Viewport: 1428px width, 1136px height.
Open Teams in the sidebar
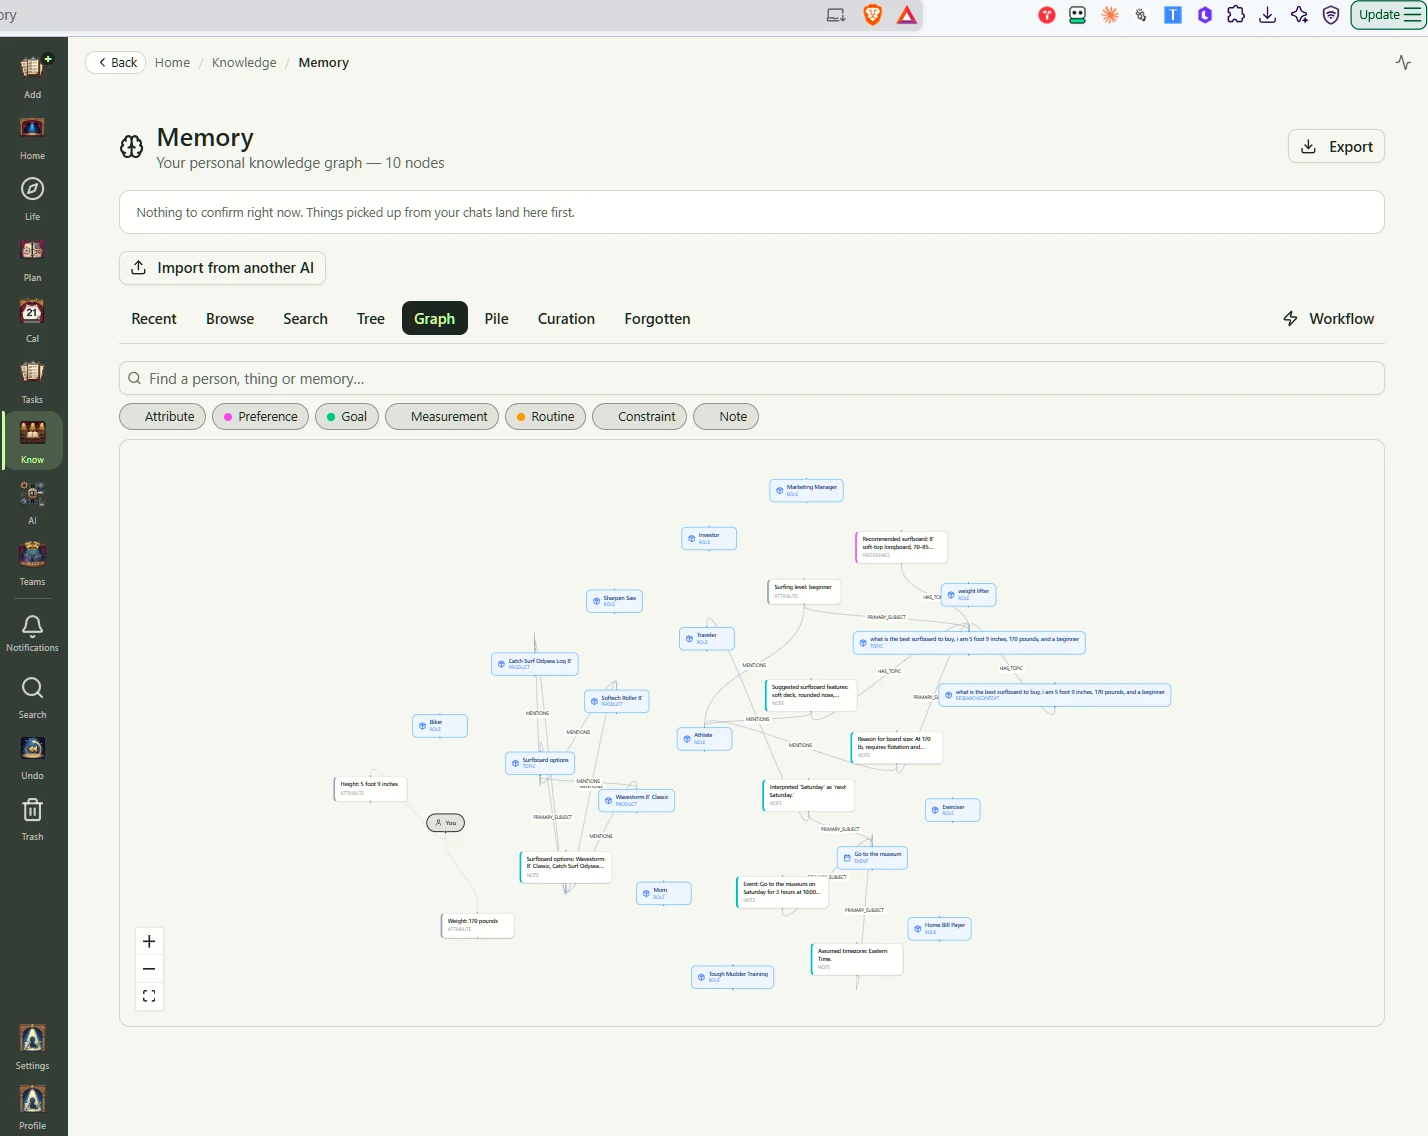pos(33,564)
